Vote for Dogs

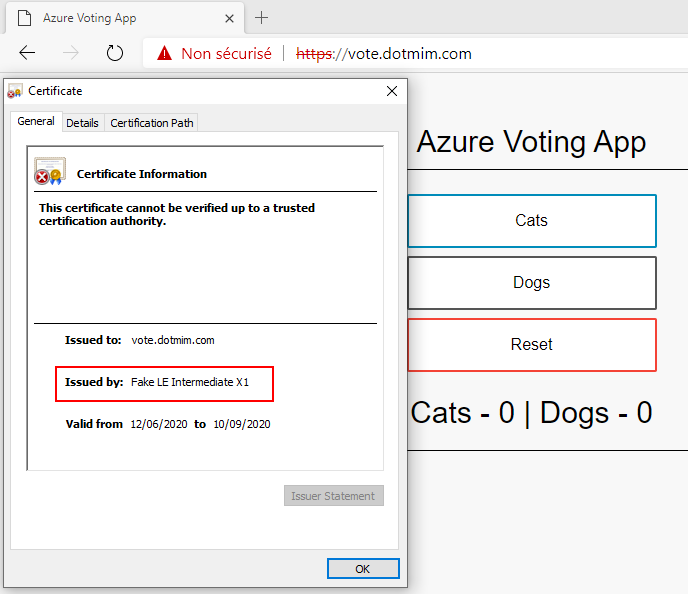[x=532, y=283]
